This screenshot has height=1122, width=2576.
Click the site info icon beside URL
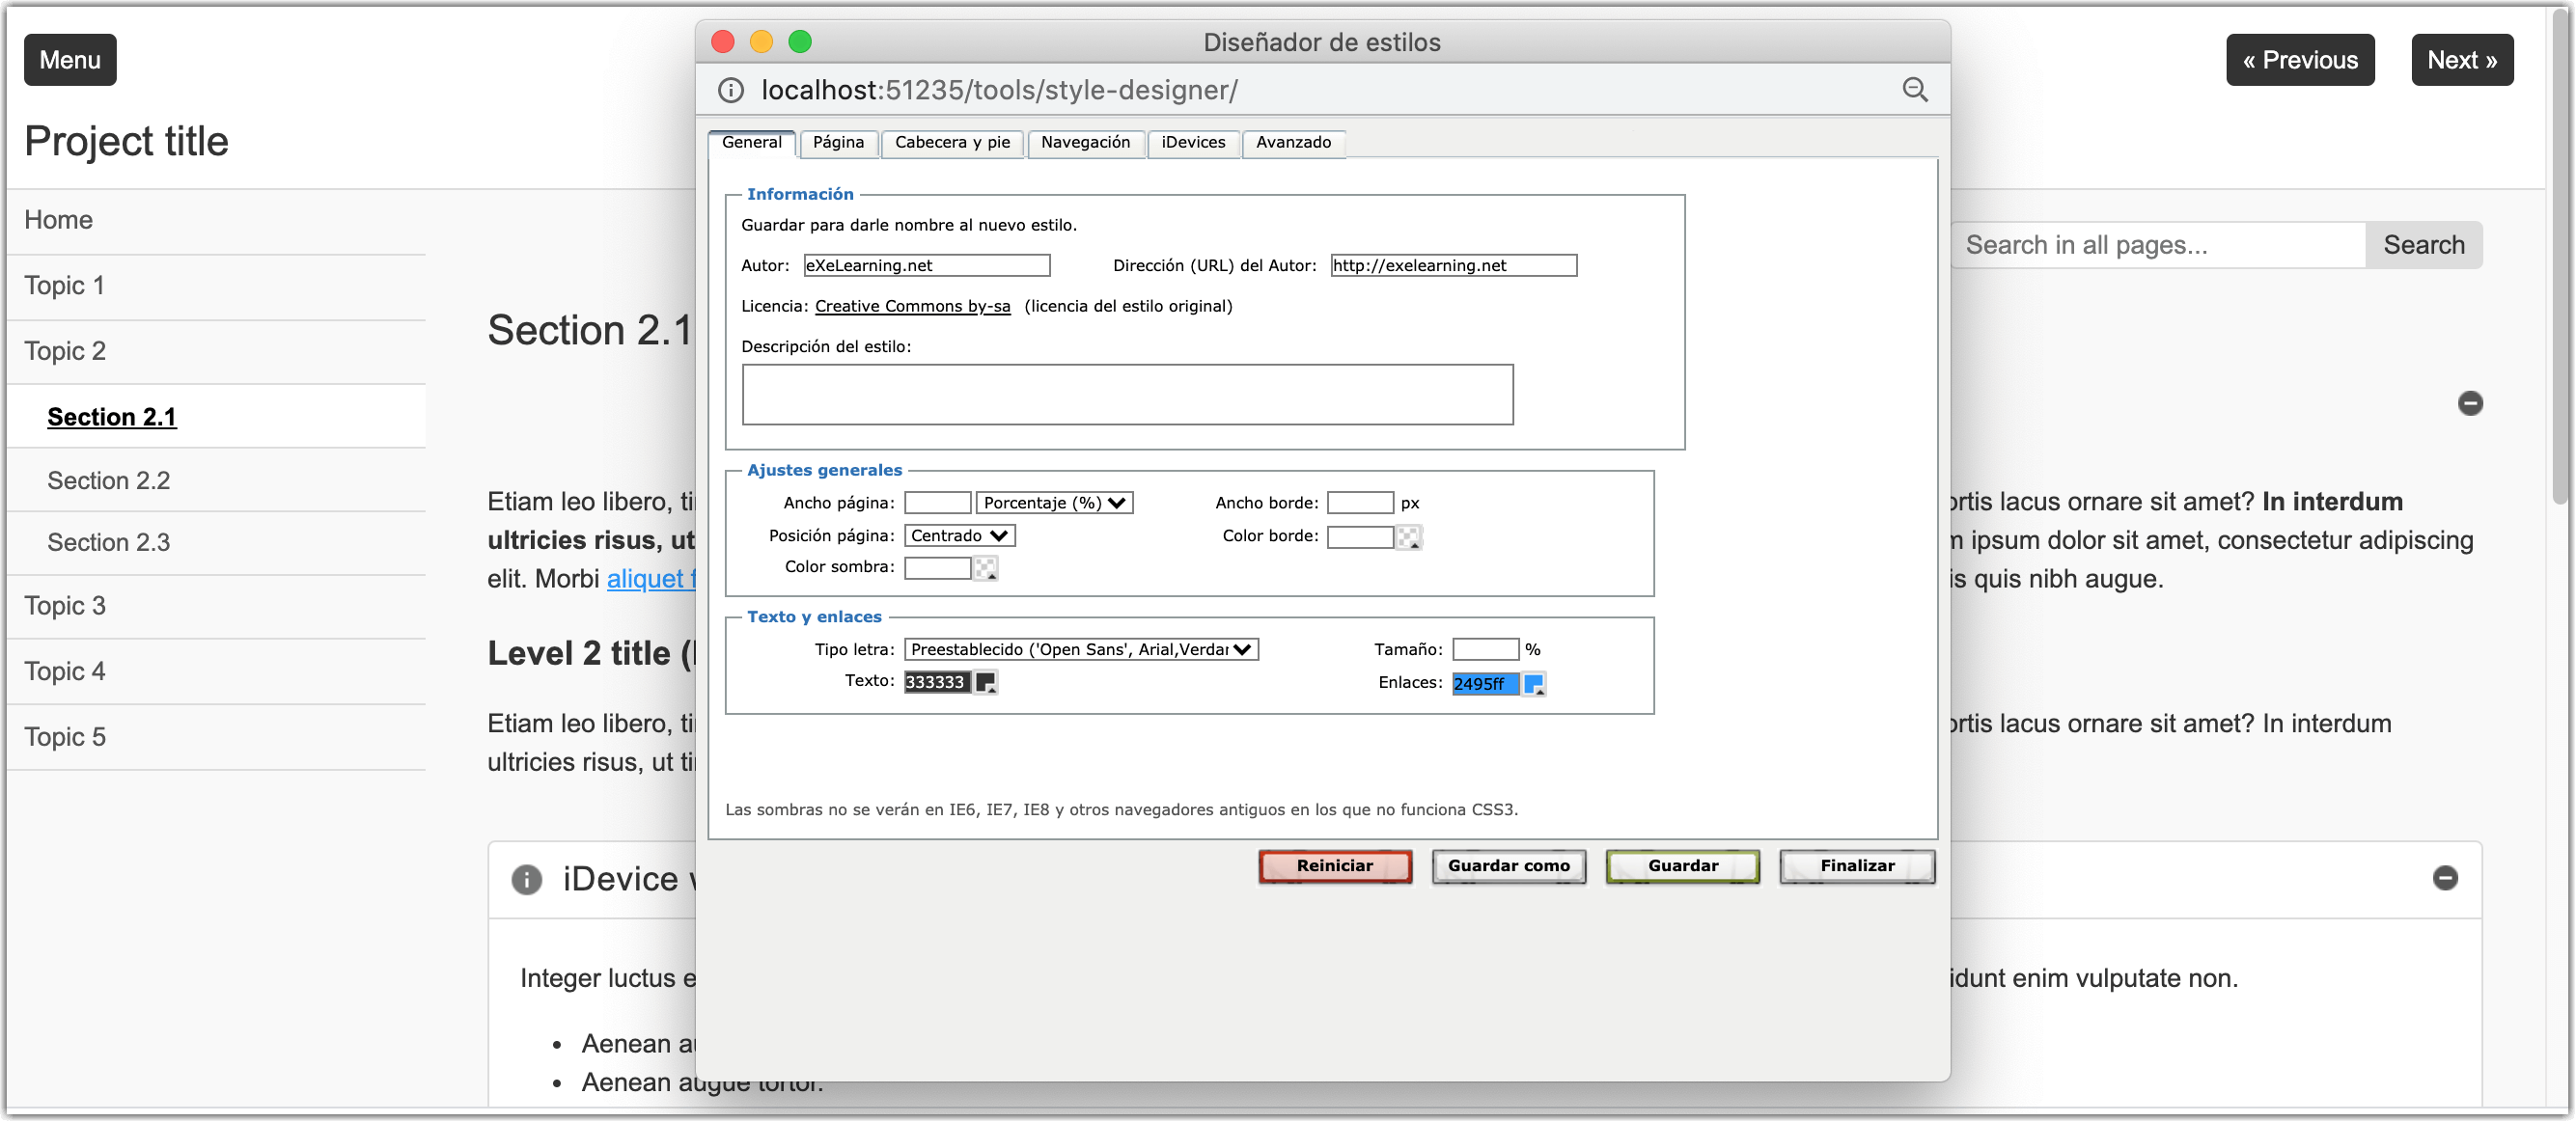731,90
